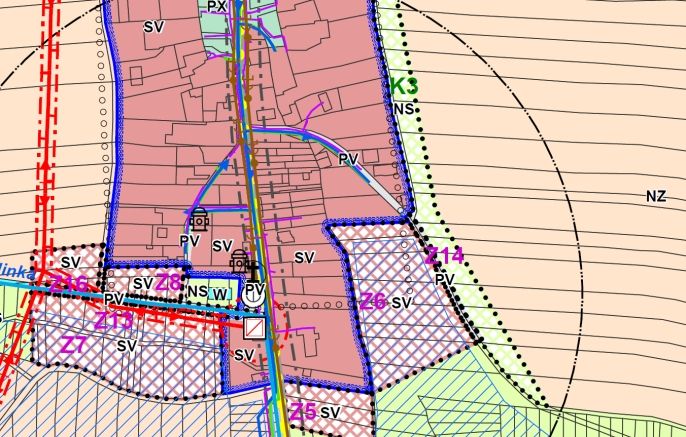
Task: Click the white circle symbol under the PV label
Action: [253, 297]
